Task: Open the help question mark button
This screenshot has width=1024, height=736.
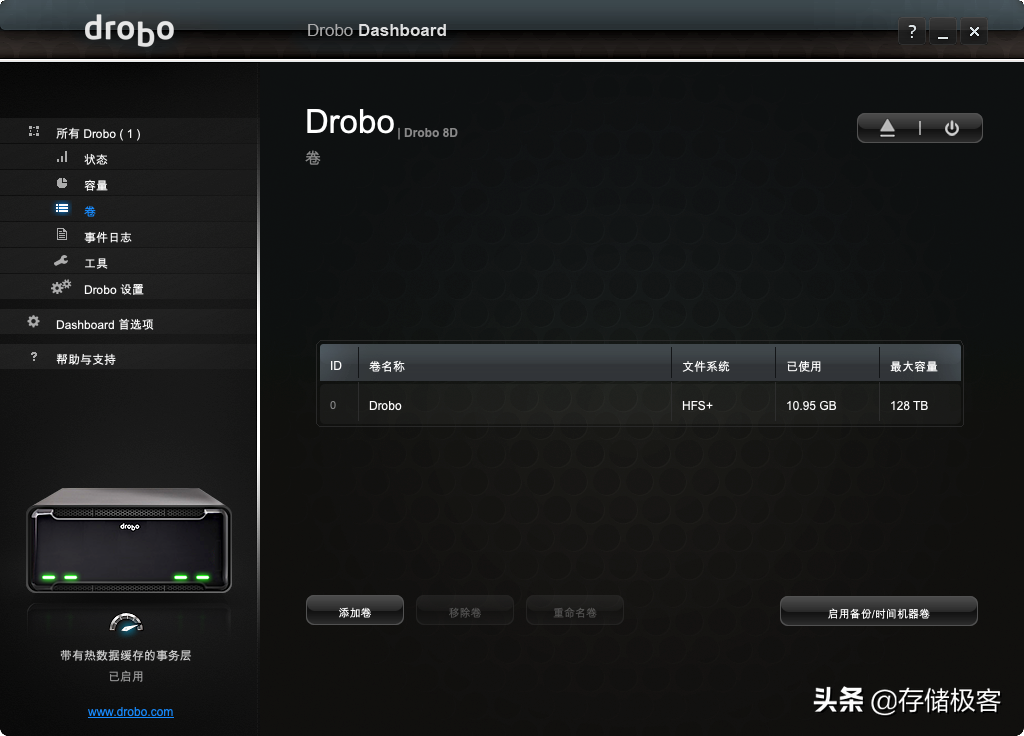Action: (x=912, y=31)
